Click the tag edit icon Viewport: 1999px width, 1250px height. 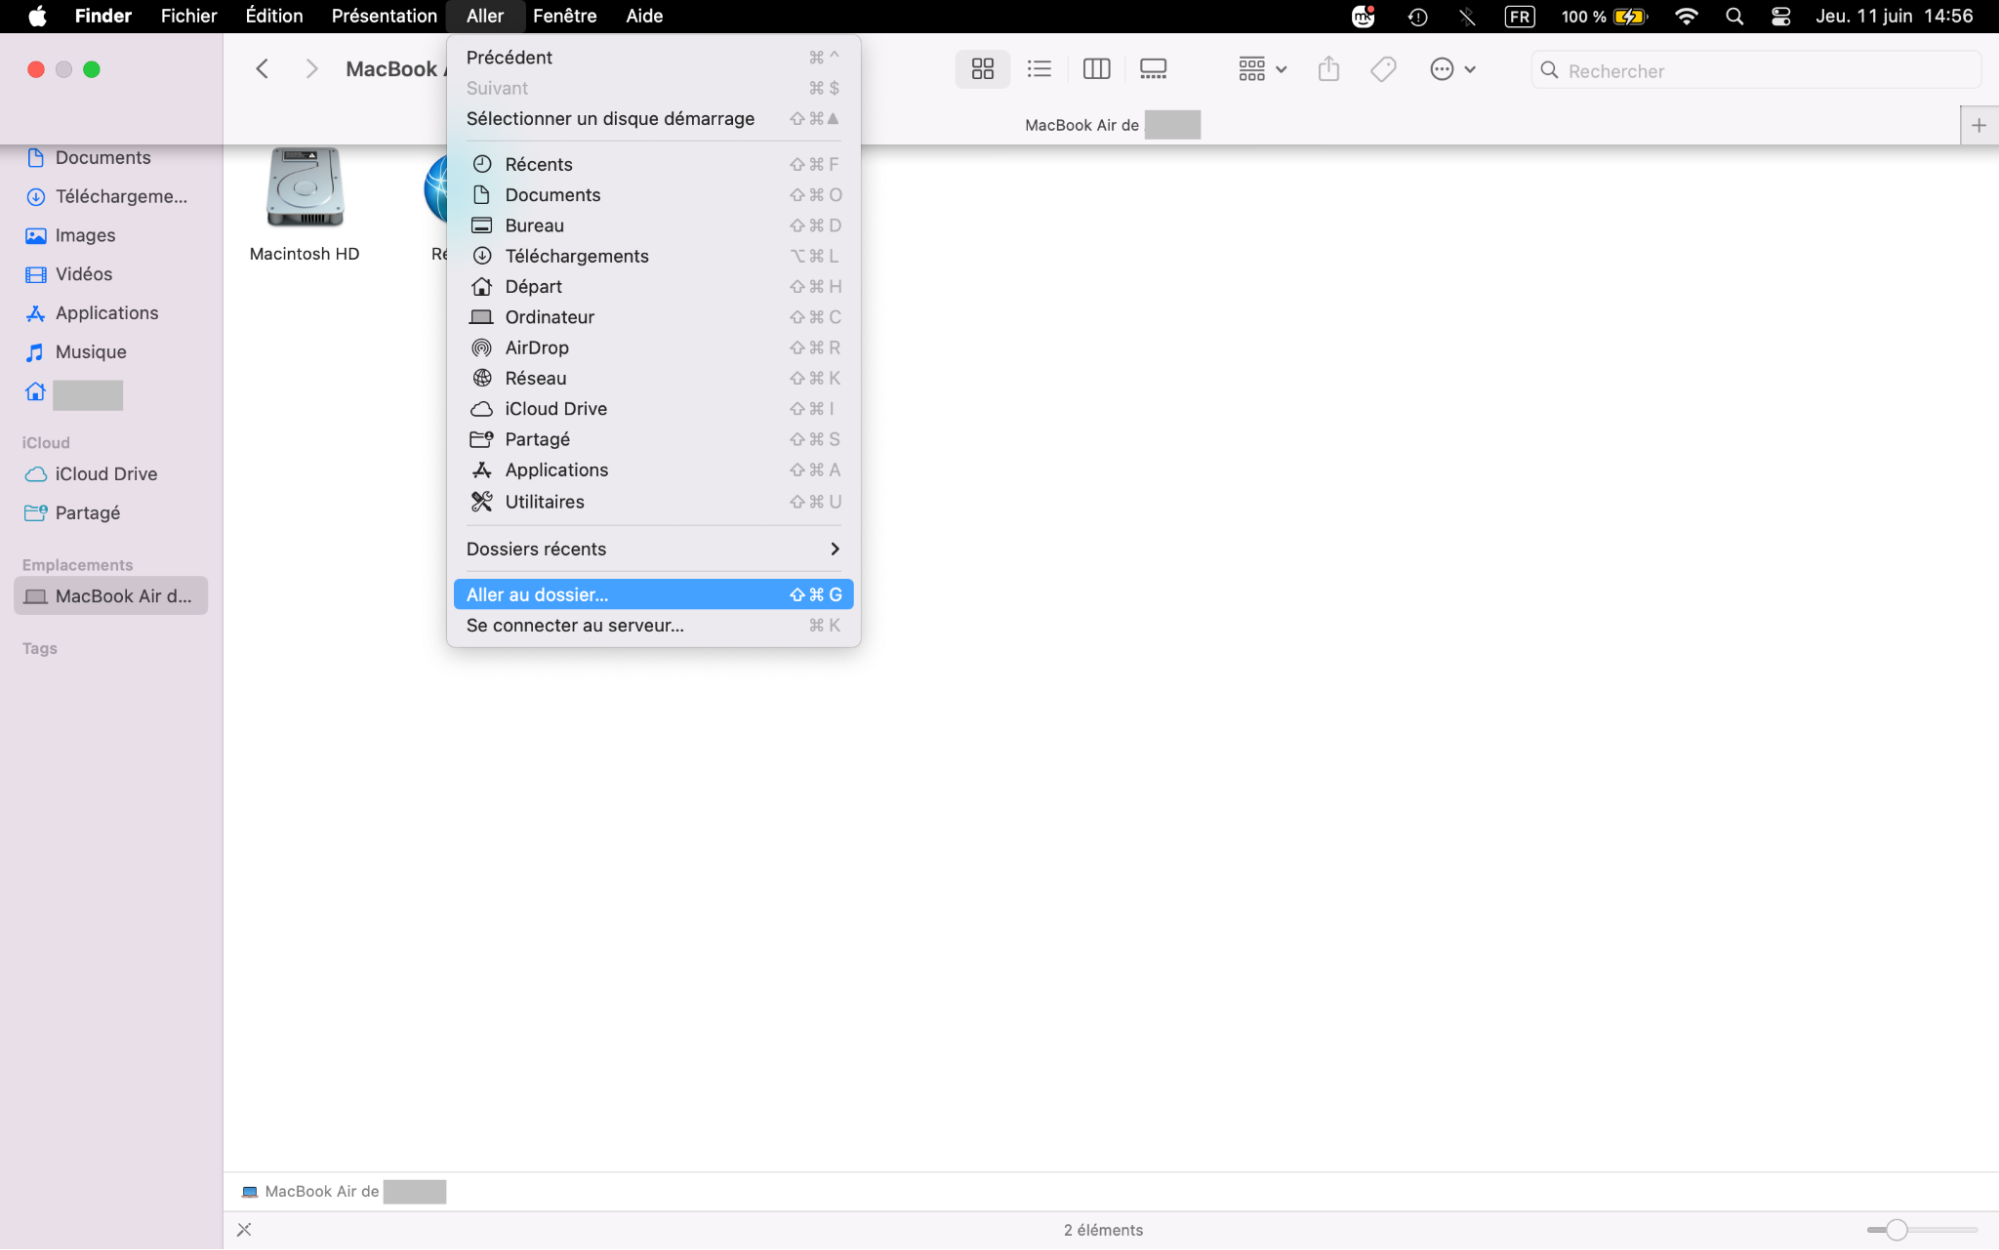click(1383, 69)
